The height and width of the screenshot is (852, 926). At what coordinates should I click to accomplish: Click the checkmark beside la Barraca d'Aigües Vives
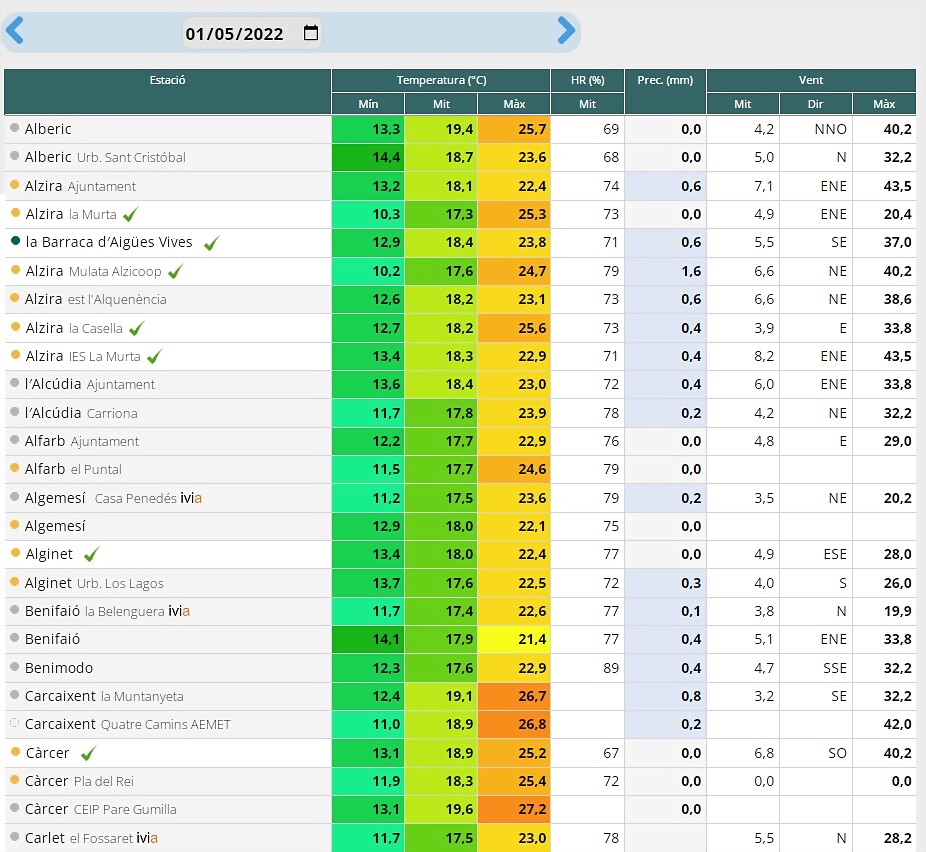[211, 243]
